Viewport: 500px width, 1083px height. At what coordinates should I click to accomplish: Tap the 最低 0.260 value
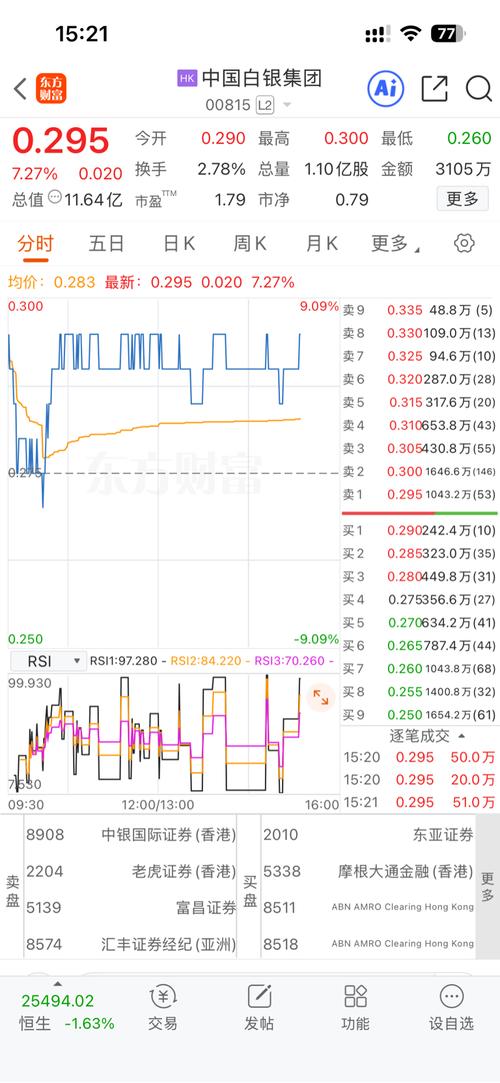point(469,138)
